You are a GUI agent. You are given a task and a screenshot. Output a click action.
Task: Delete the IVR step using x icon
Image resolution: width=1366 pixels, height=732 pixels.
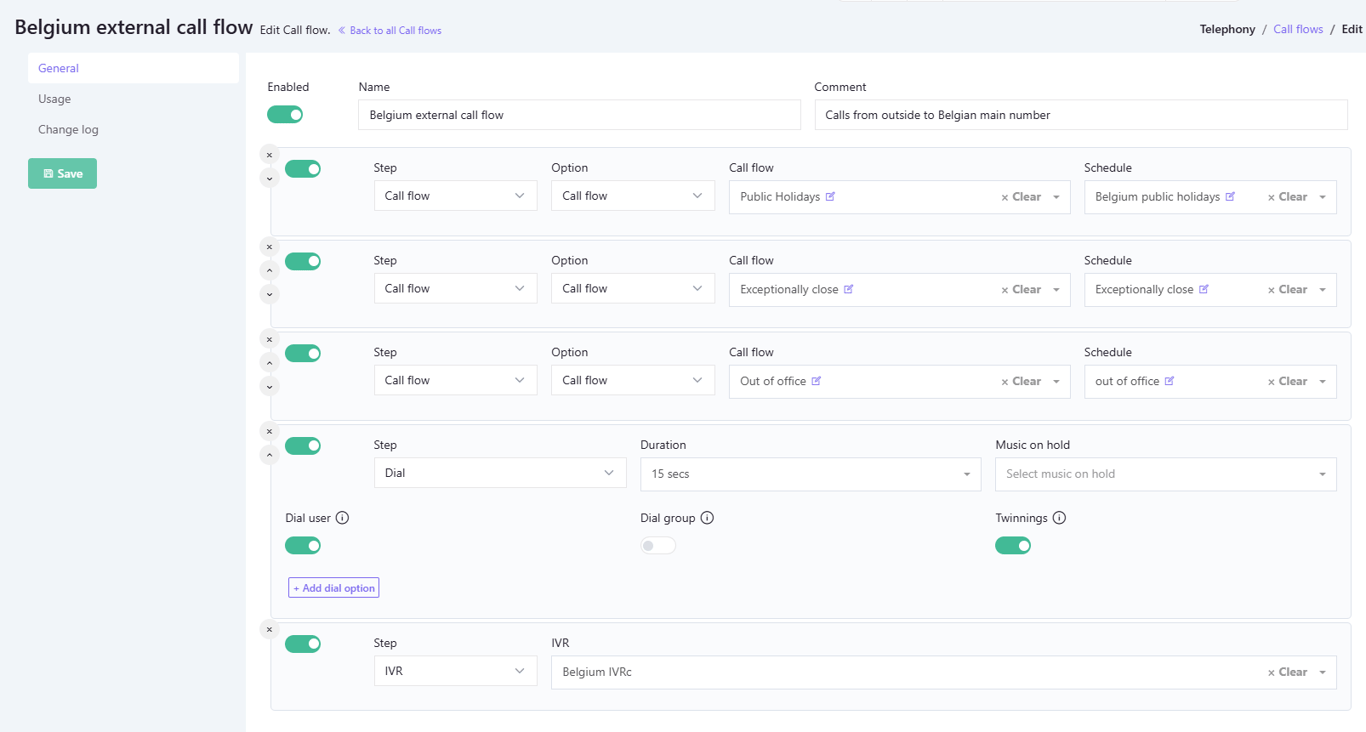pos(269,630)
